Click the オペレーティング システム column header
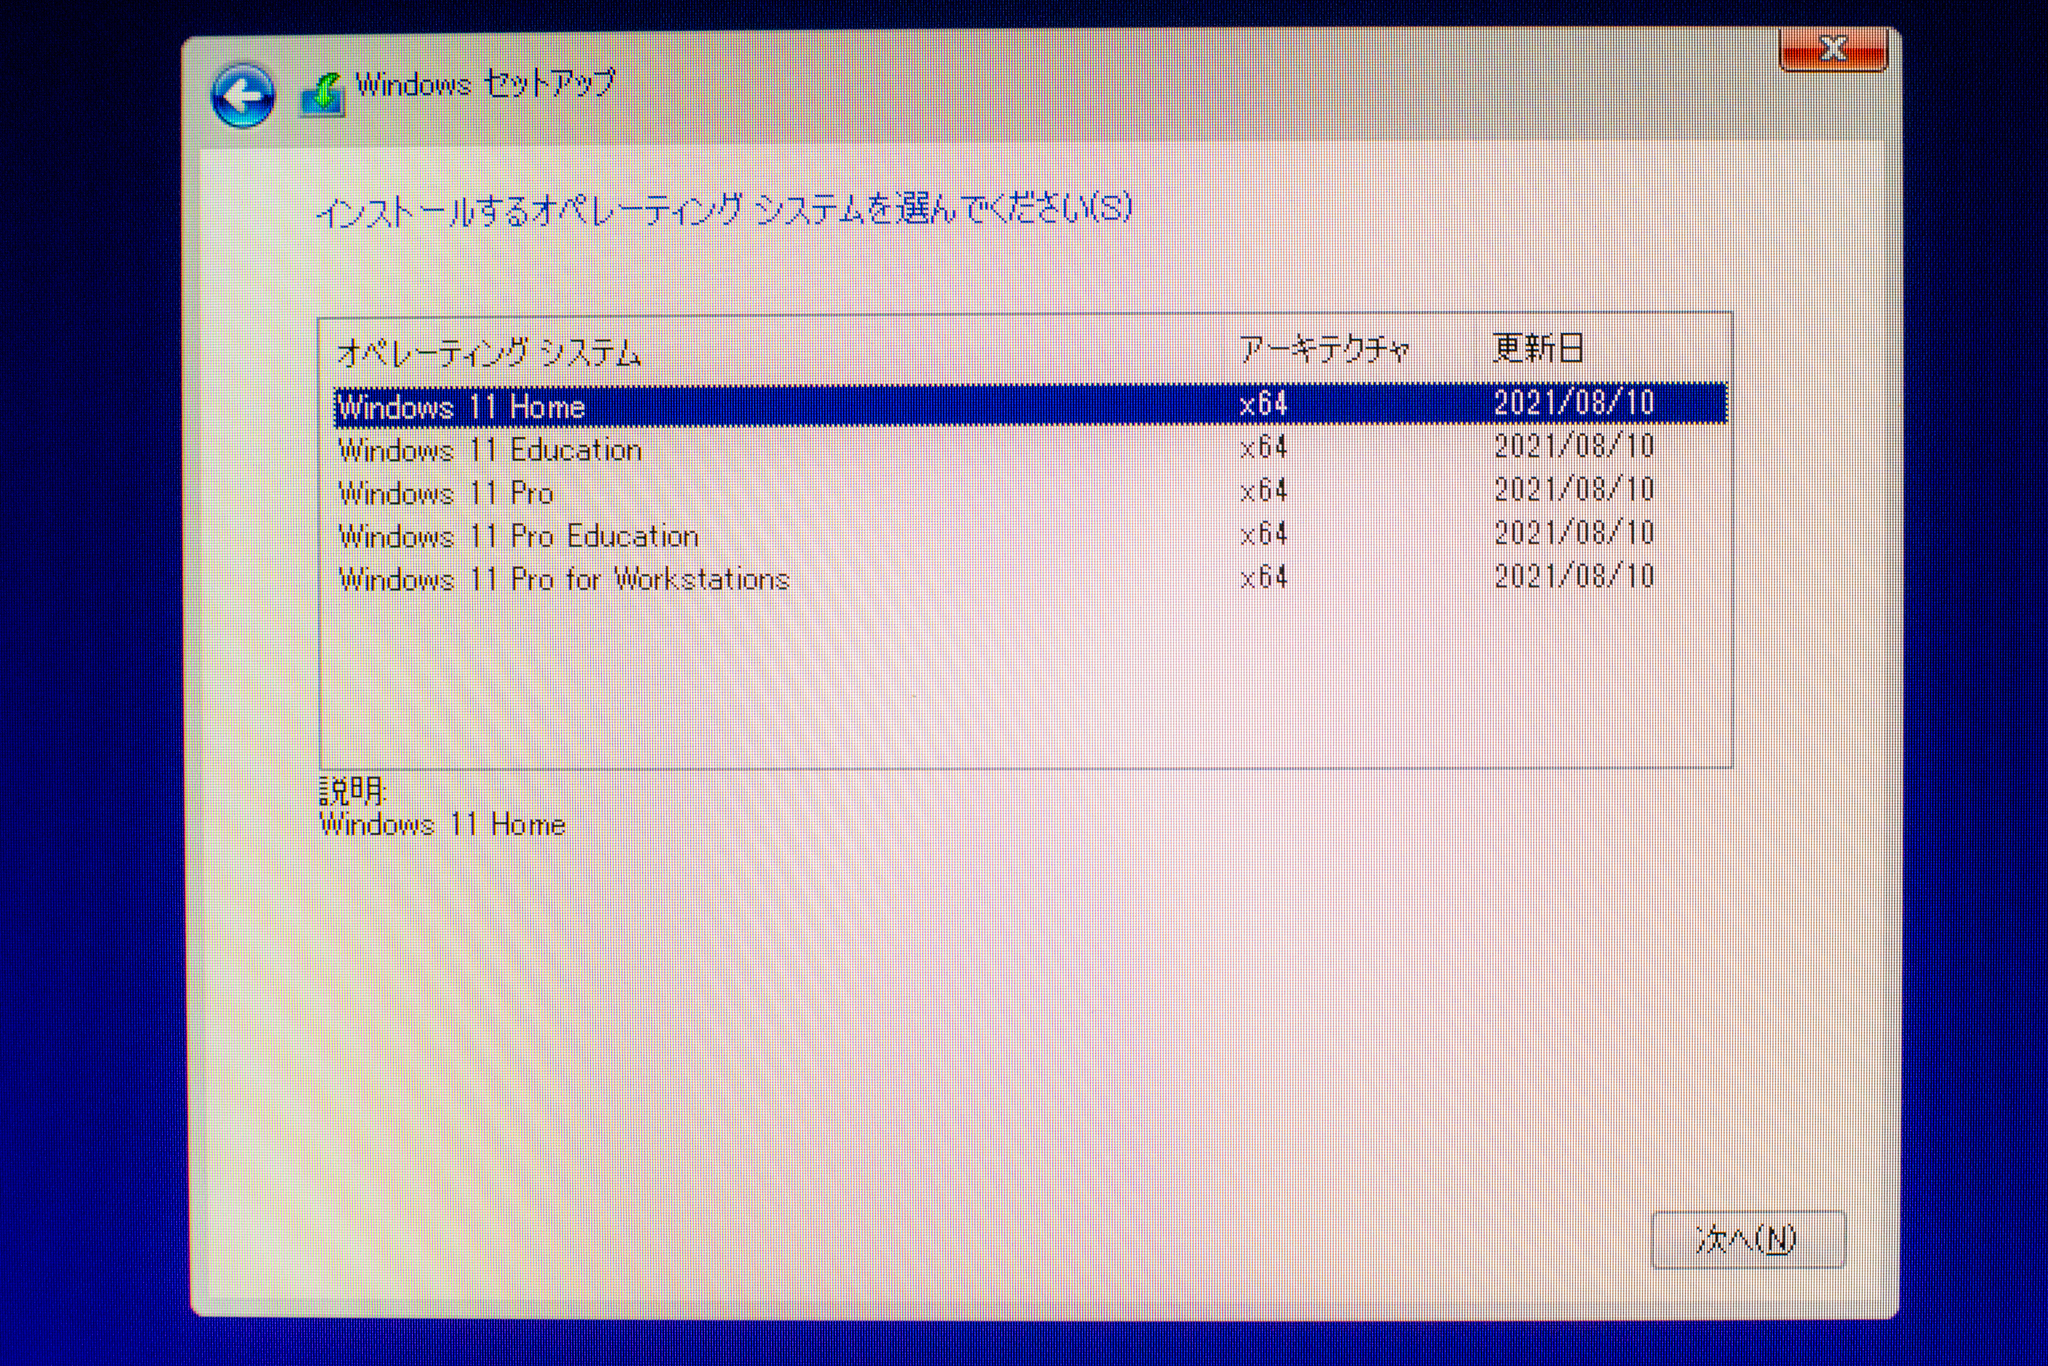This screenshot has width=2048, height=1366. click(488, 352)
